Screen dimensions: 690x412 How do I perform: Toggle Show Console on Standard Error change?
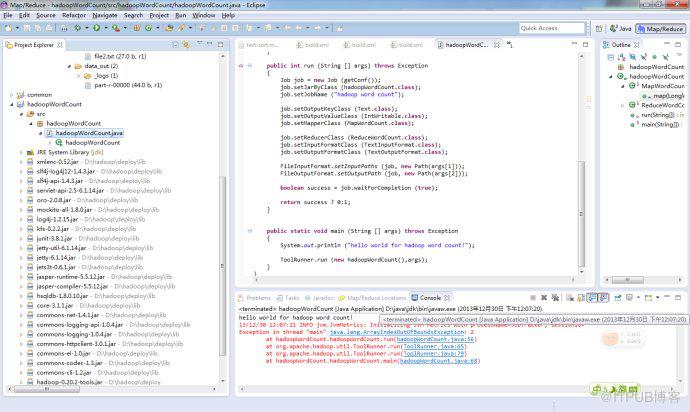[x=603, y=298]
